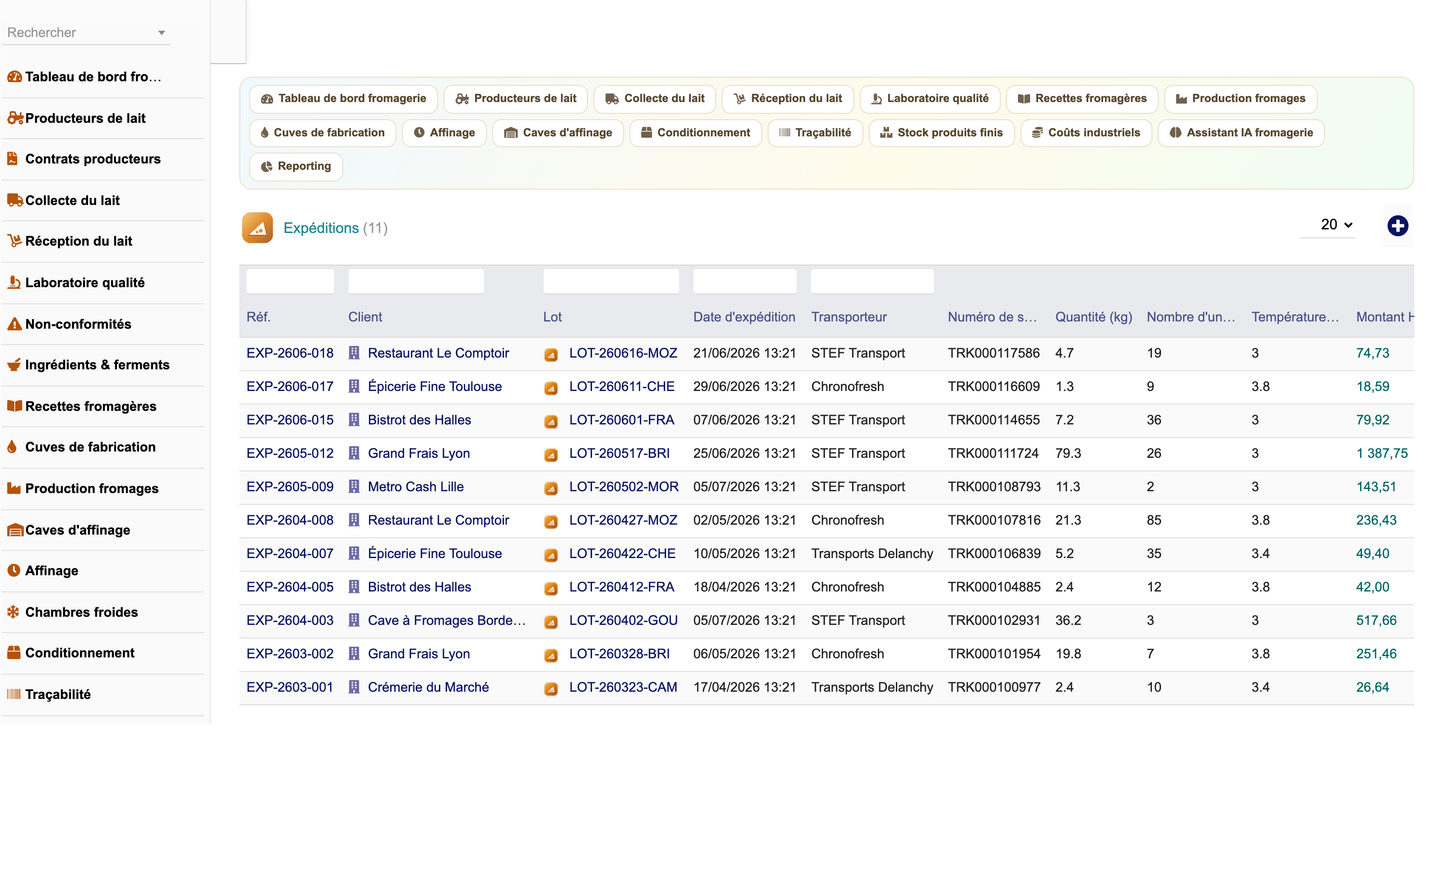The height and width of the screenshot is (894, 1445).
Task: Click the orange lot icon next to LOT-260616-MOZ
Action: (x=551, y=354)
